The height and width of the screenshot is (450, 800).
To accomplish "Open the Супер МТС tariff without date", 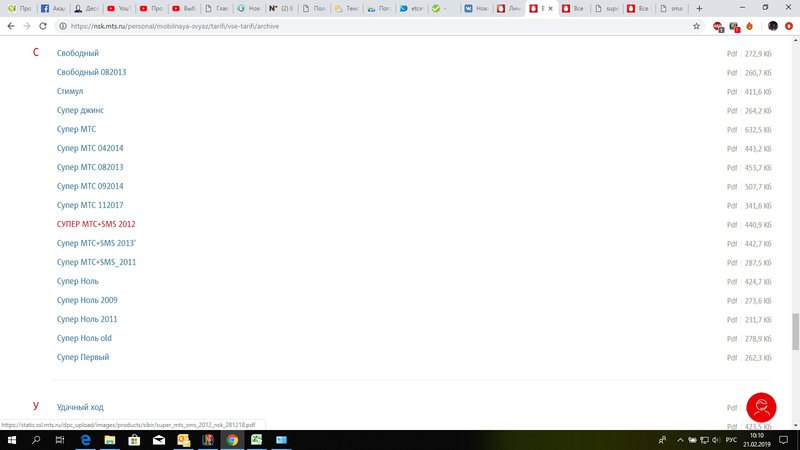I will pyautogui.click(x=76, y=129).
